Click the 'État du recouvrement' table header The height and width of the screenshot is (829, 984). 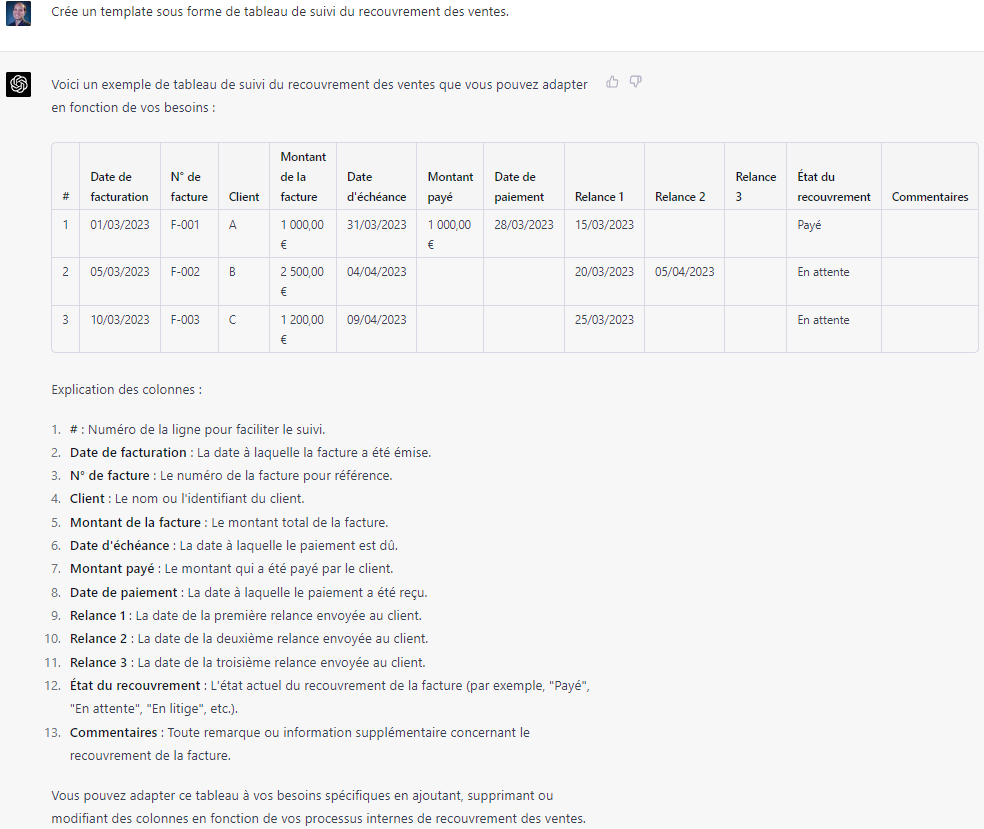pyautogui.click(x=833, y=187)
